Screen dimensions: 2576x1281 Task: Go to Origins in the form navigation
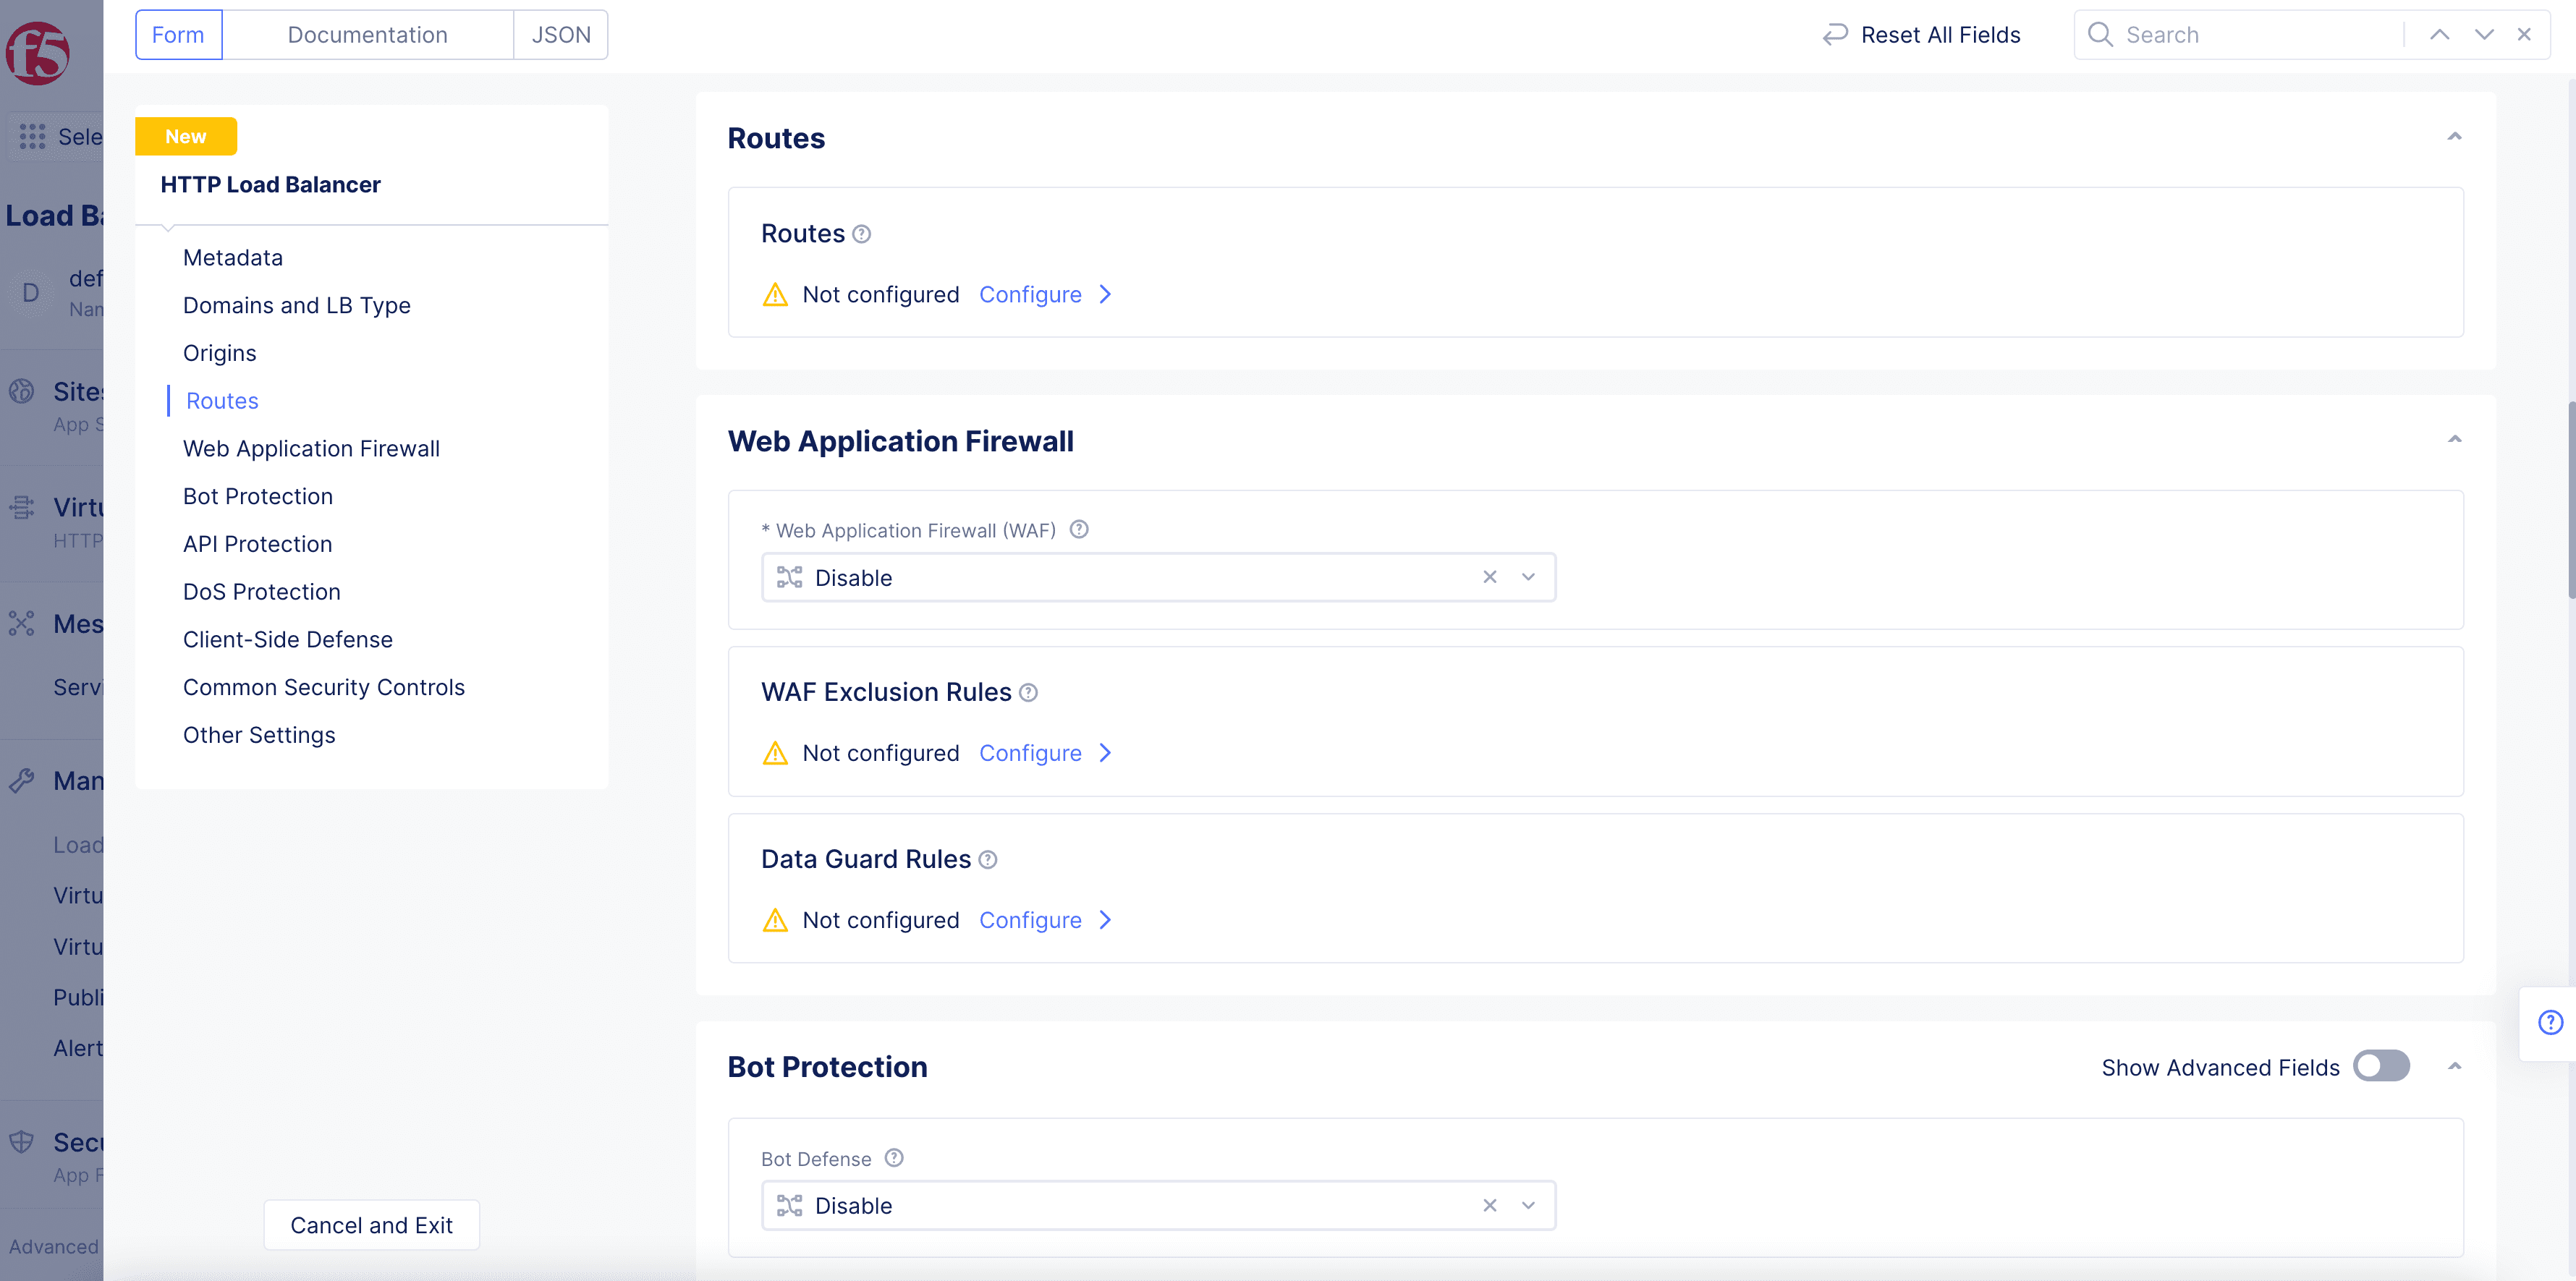point(219,353)
